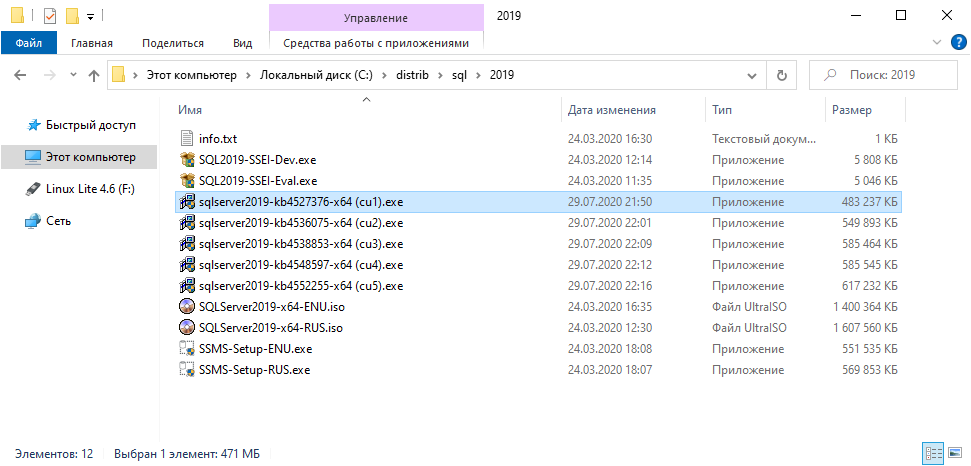Click the SSMS-Setup-RUS.exe icon
Image resolution: width=971 pixels, height=466 pixels.
[187, 370]
